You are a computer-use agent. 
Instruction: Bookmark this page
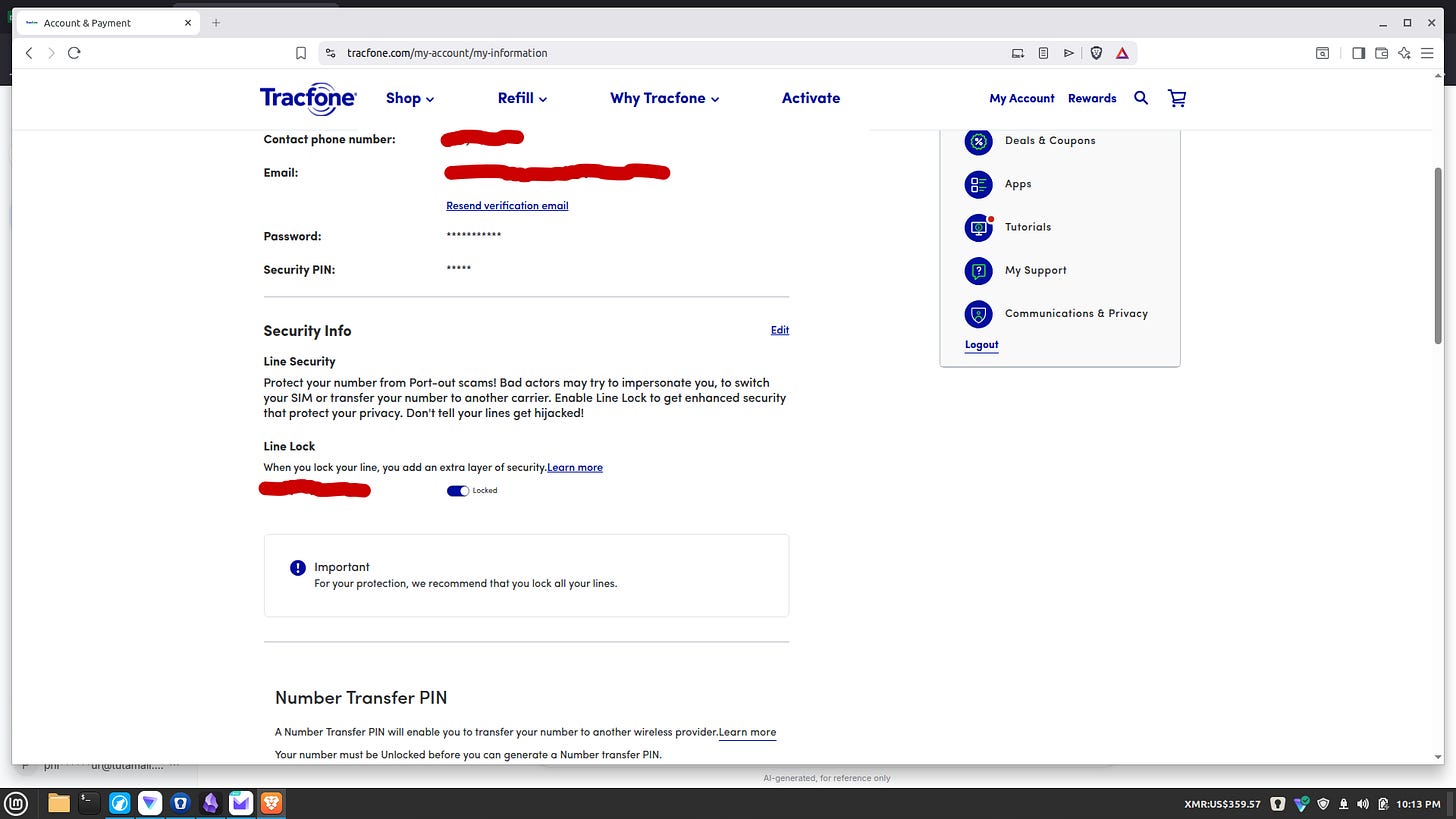[301, 53]
